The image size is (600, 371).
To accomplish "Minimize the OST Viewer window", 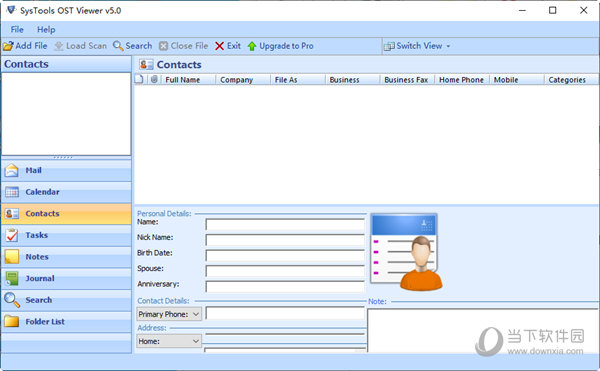I will pyautogui.click(x=522, y=10).
